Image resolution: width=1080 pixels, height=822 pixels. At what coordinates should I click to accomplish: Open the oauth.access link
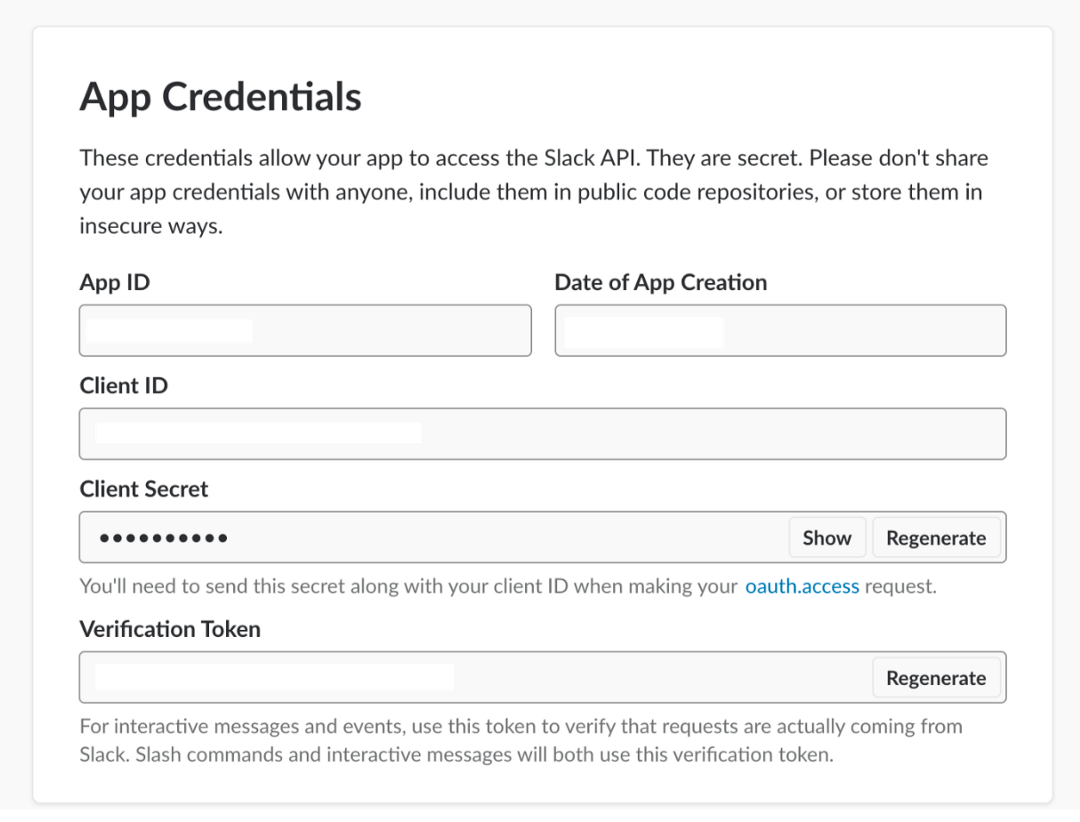[802, 586]
